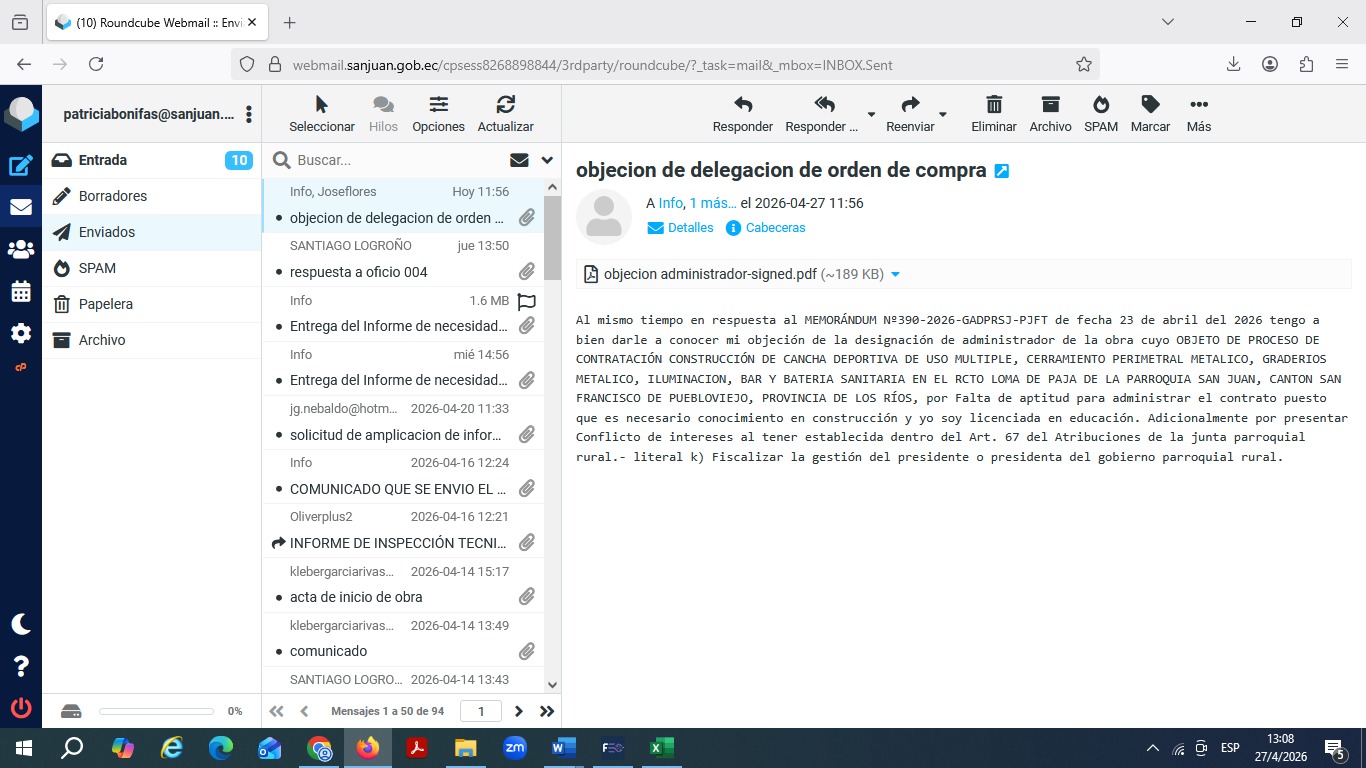Viewport: 1366px width, 768px height.
Task: Open attachment dropdown for objecion administrador-signed.pdf
Action: pyautogui.click(x=895, y=274)
